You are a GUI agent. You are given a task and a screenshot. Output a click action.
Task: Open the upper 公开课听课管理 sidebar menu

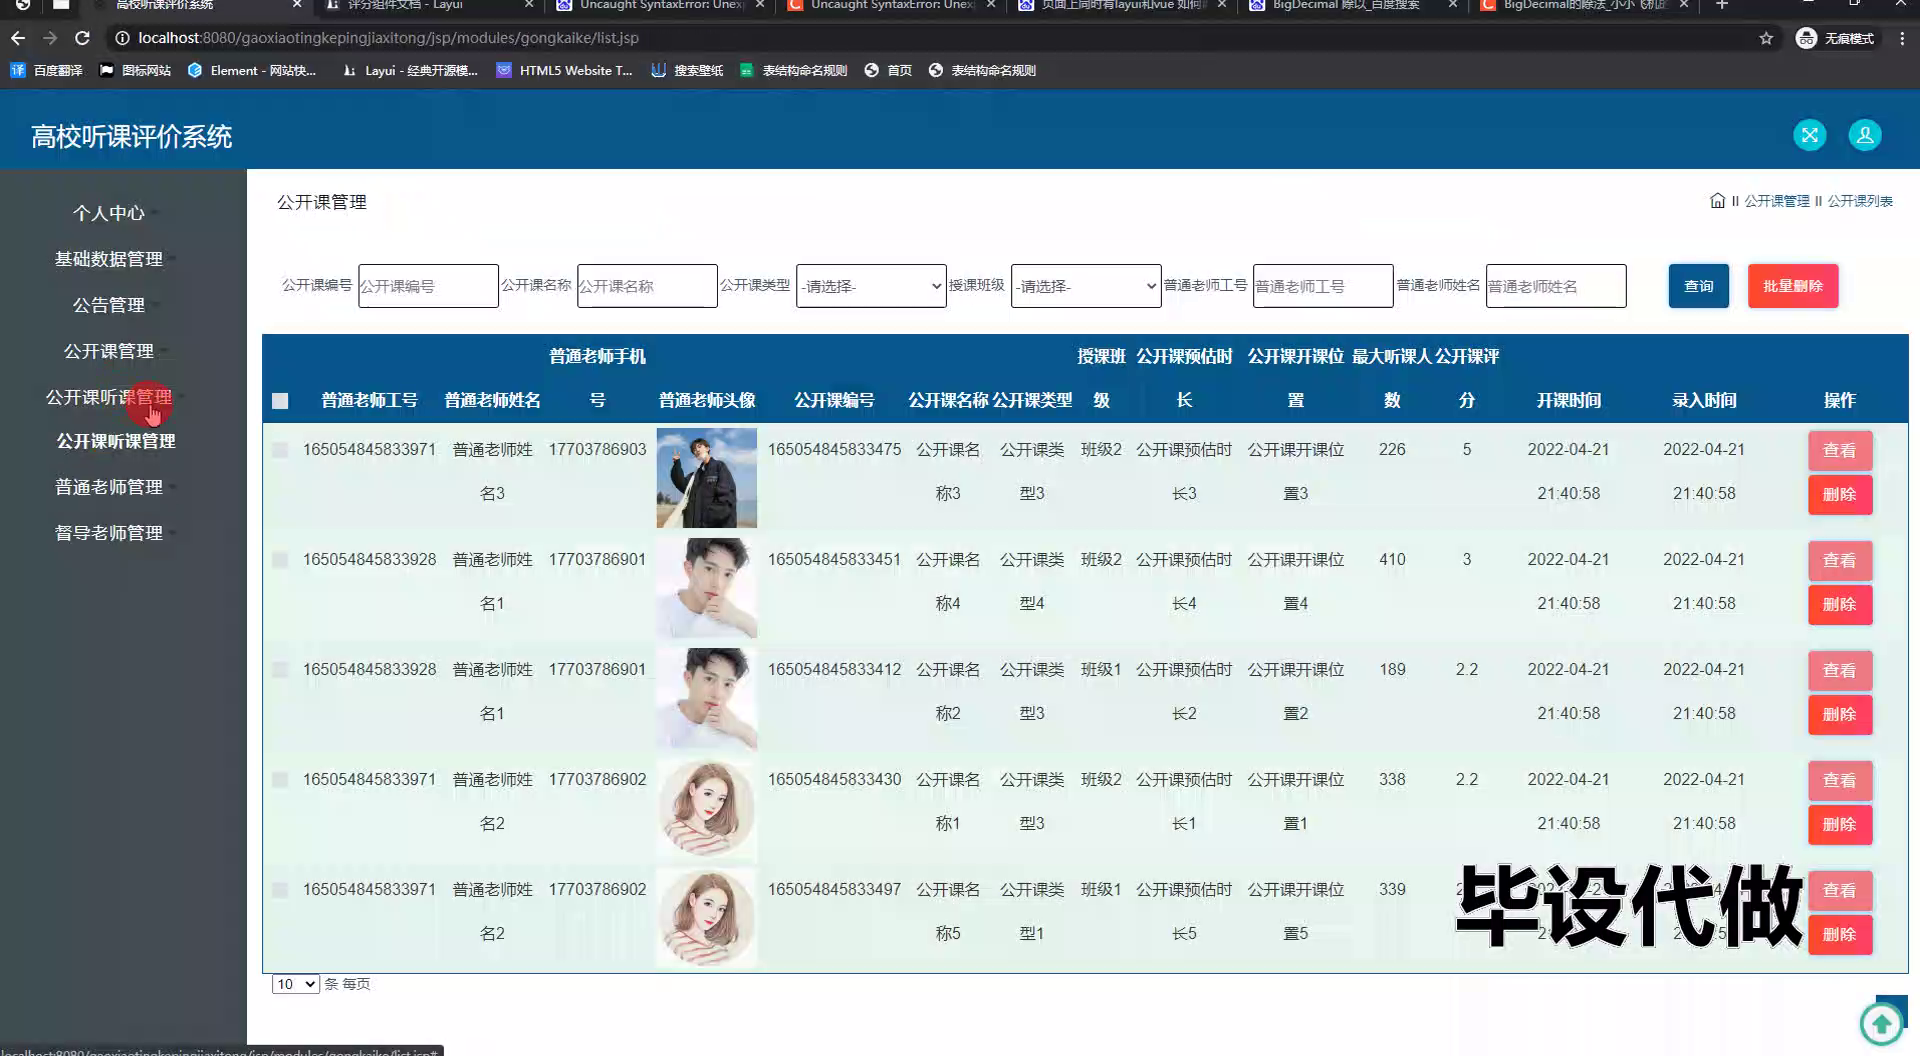point(109,397)
